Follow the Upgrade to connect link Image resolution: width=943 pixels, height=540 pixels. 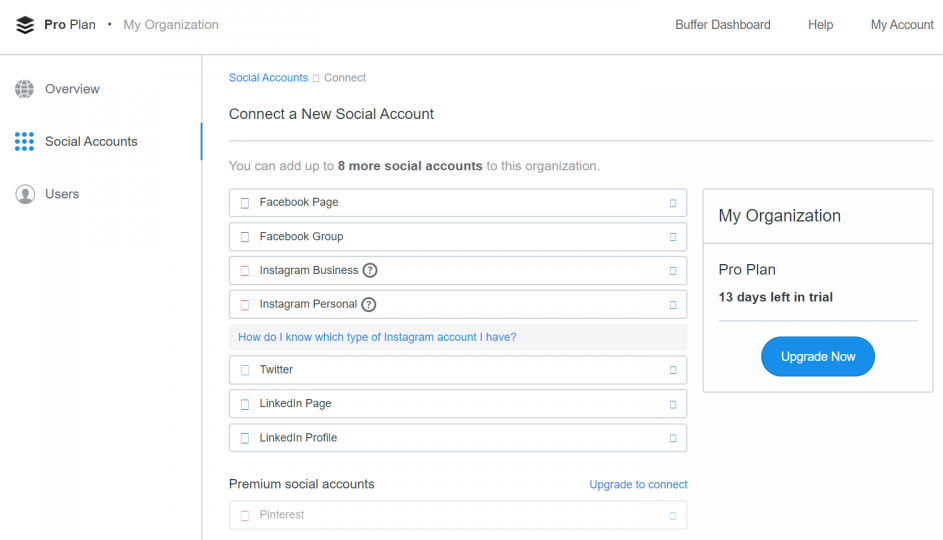coord(638,485)
